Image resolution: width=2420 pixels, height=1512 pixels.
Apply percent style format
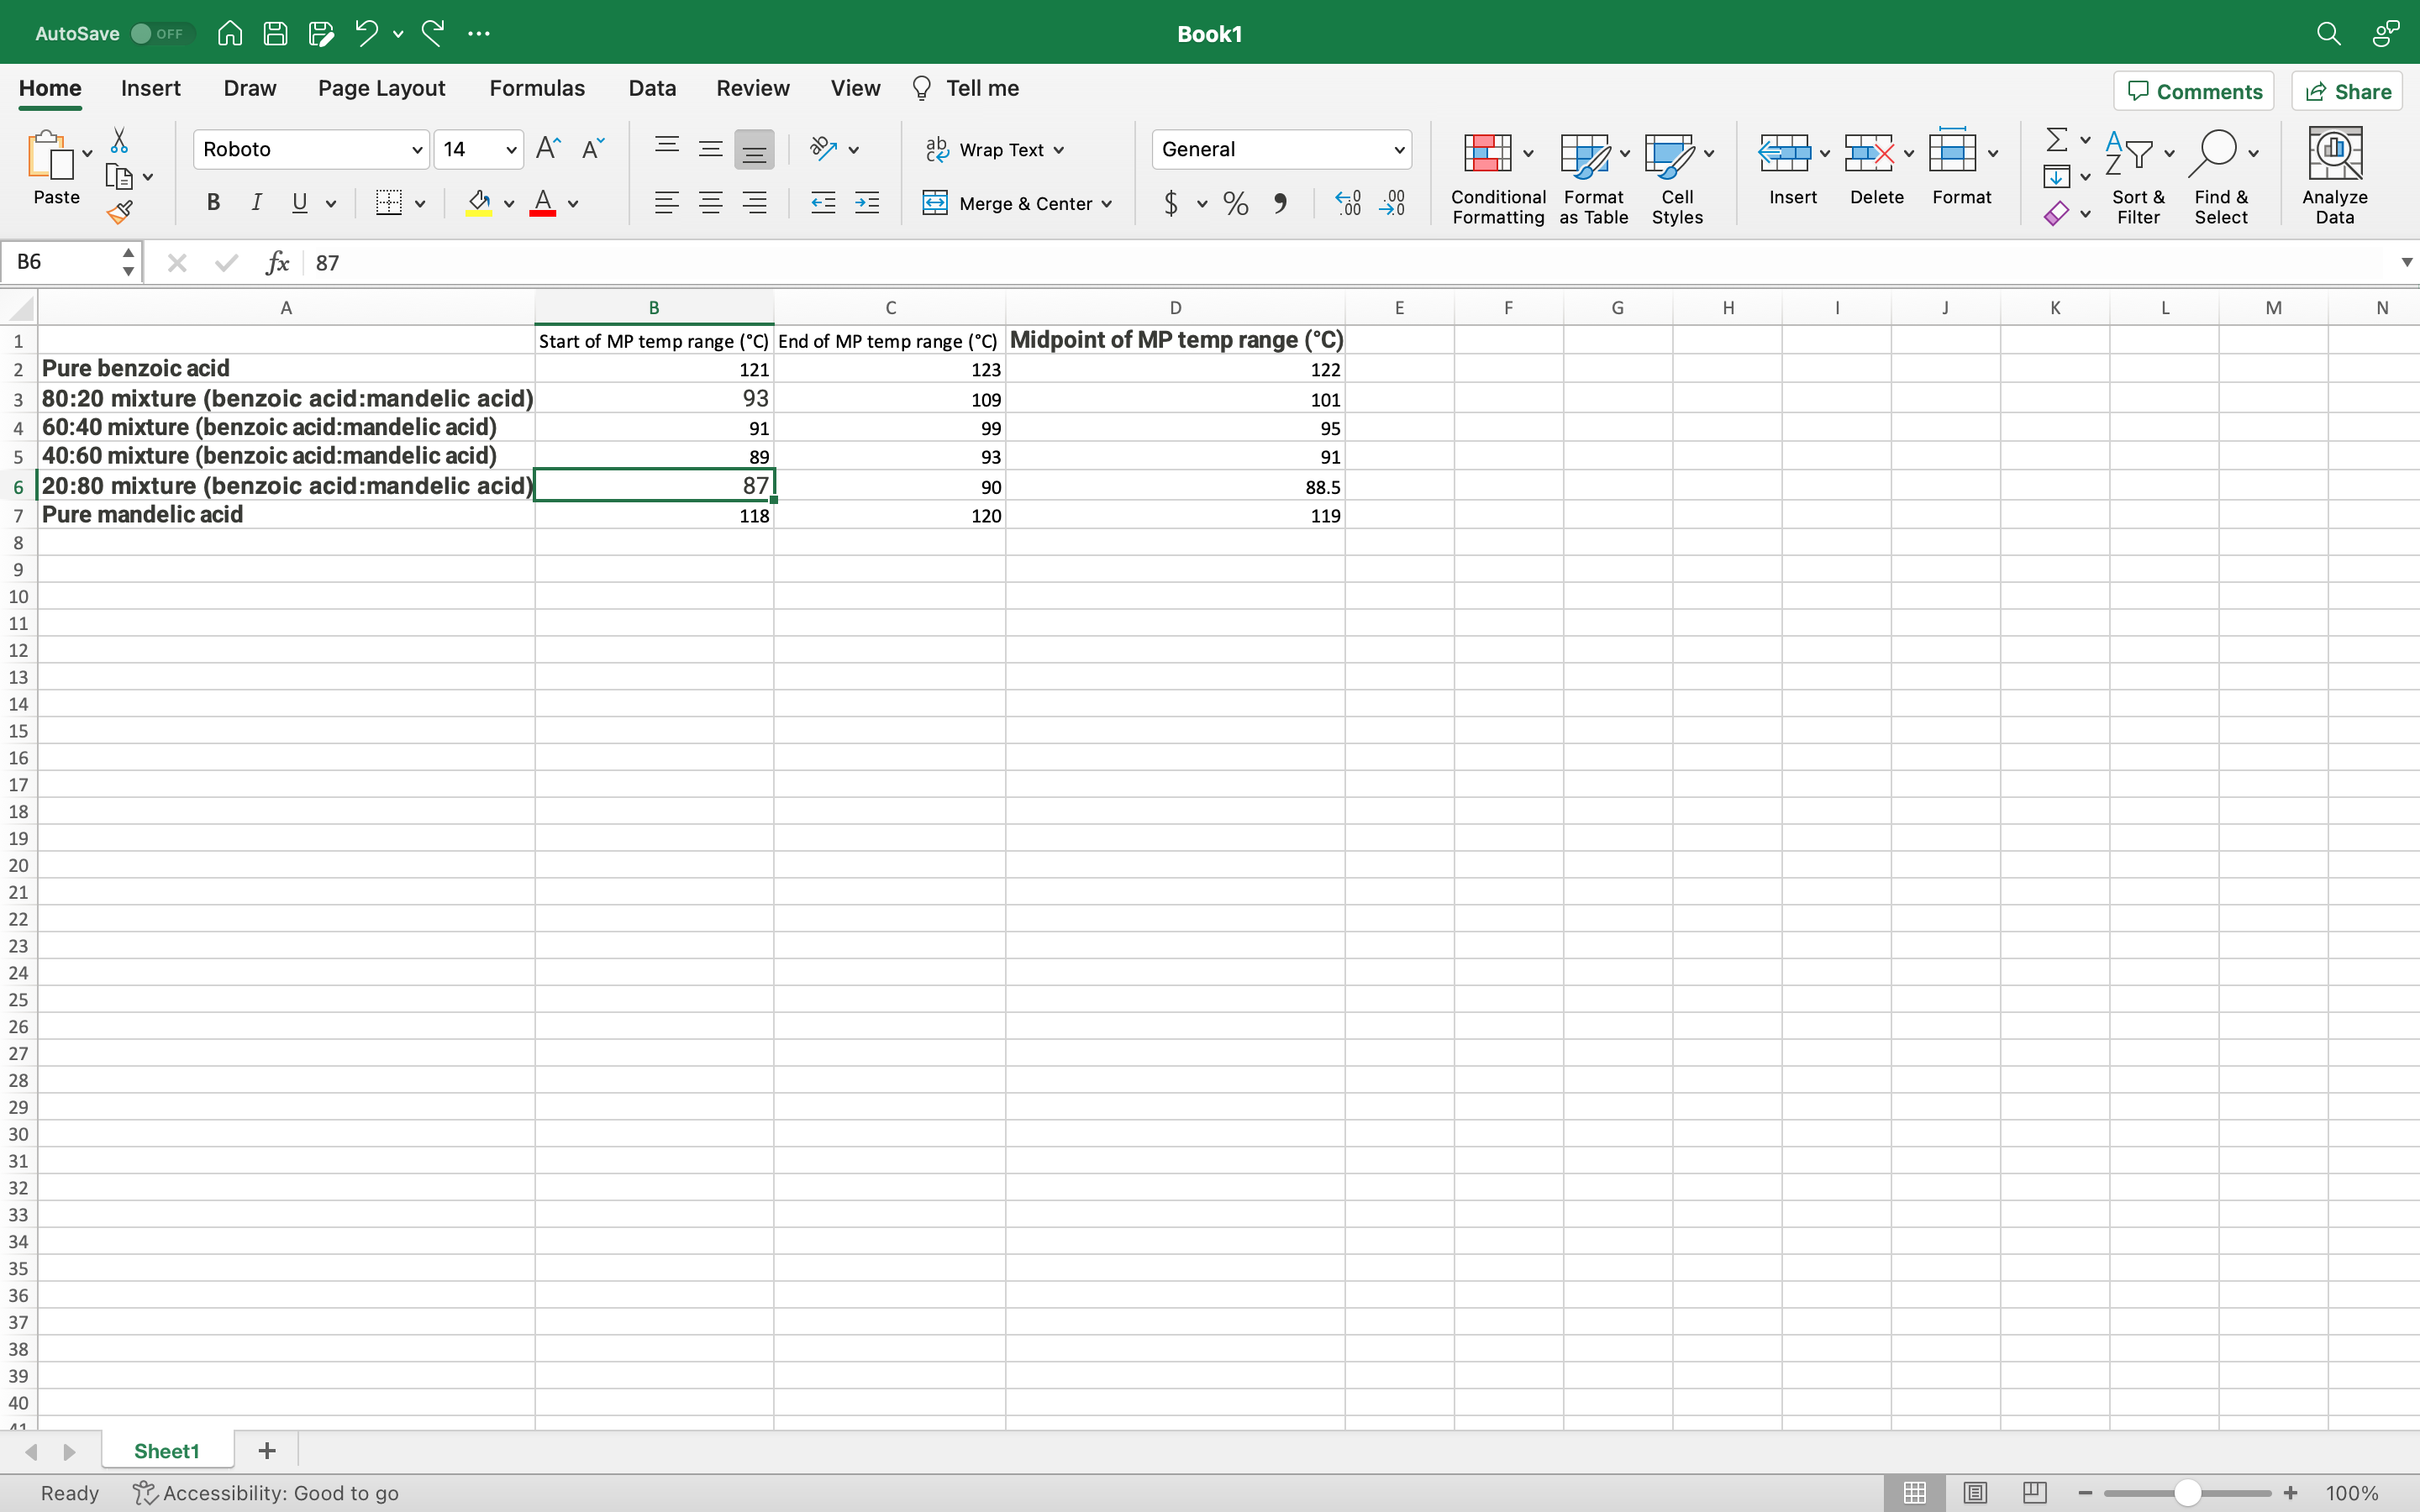[x=1236, y=204]
